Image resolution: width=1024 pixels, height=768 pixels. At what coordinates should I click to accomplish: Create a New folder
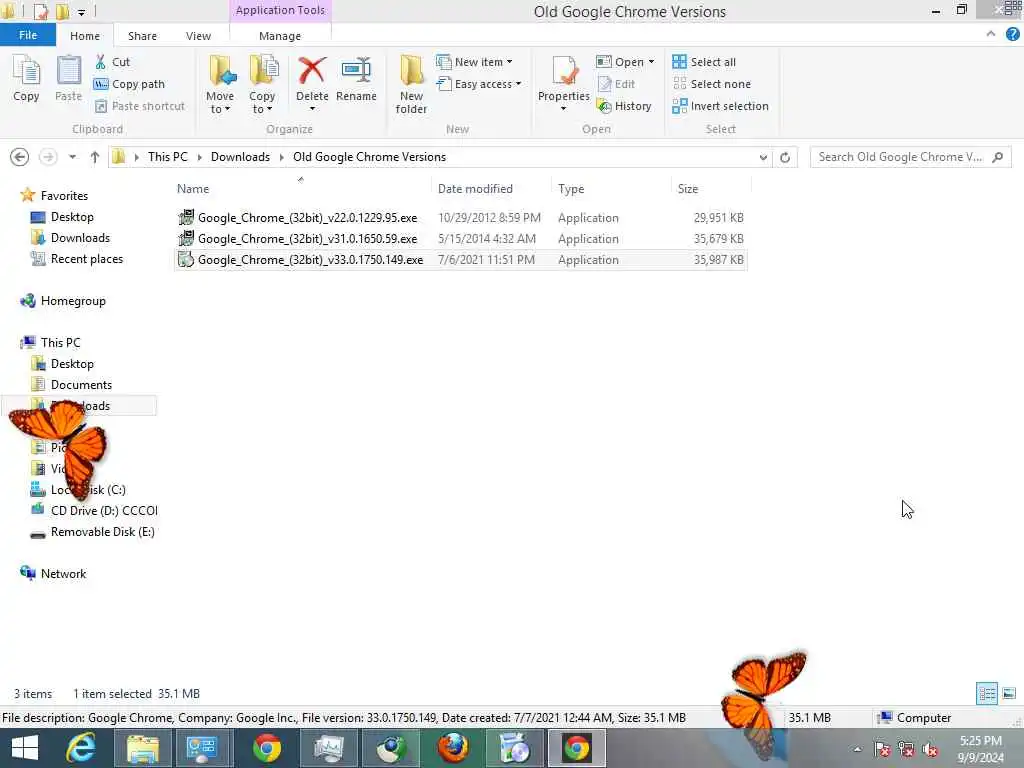(x=411, y=85)
